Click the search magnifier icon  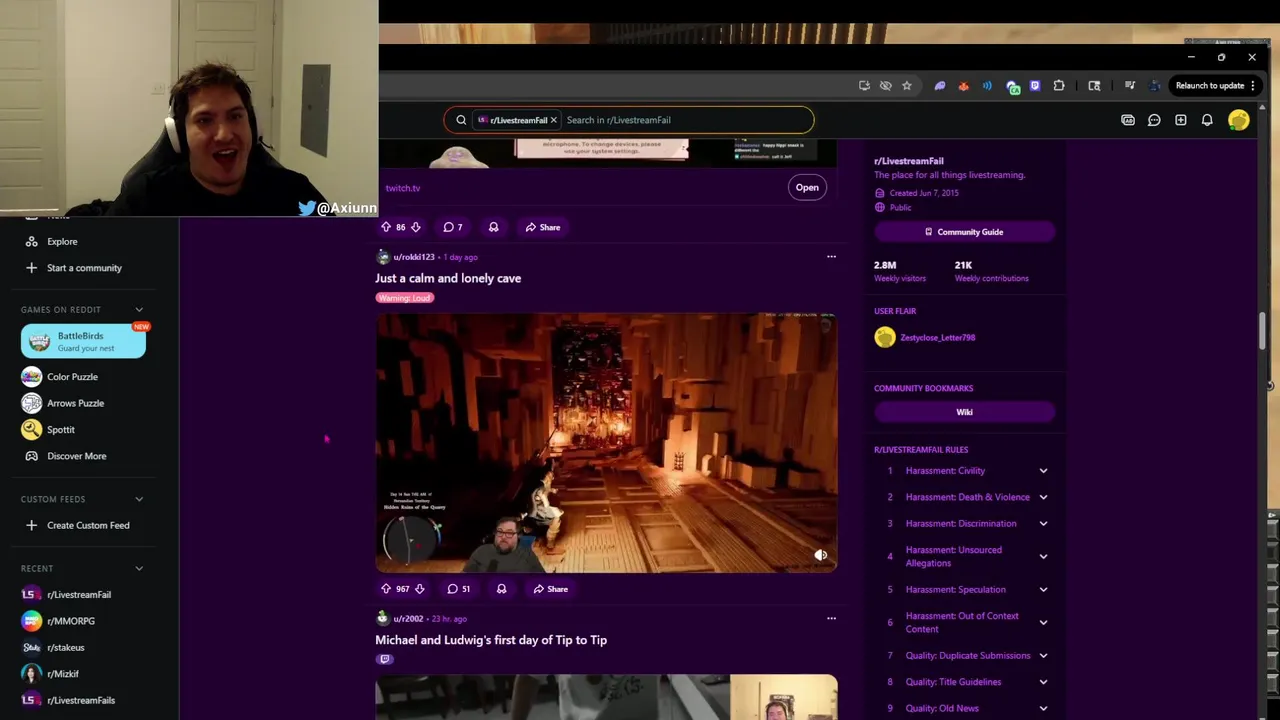[461, 120]
